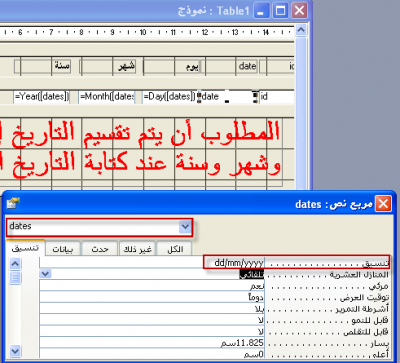Close the Table1 form window
The height and width of the screenshot is (363, 400).
tap(300, 11)
